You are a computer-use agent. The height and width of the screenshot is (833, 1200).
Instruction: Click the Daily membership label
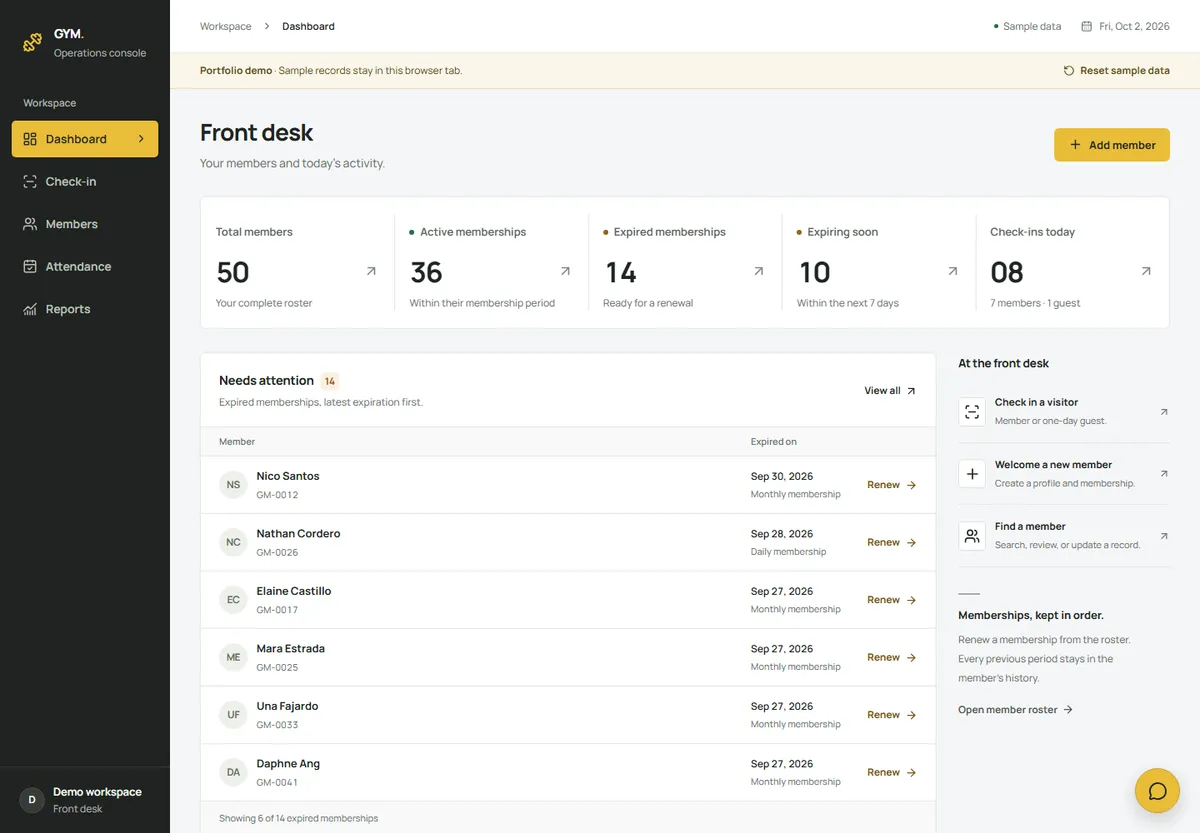tap(788, 552)
